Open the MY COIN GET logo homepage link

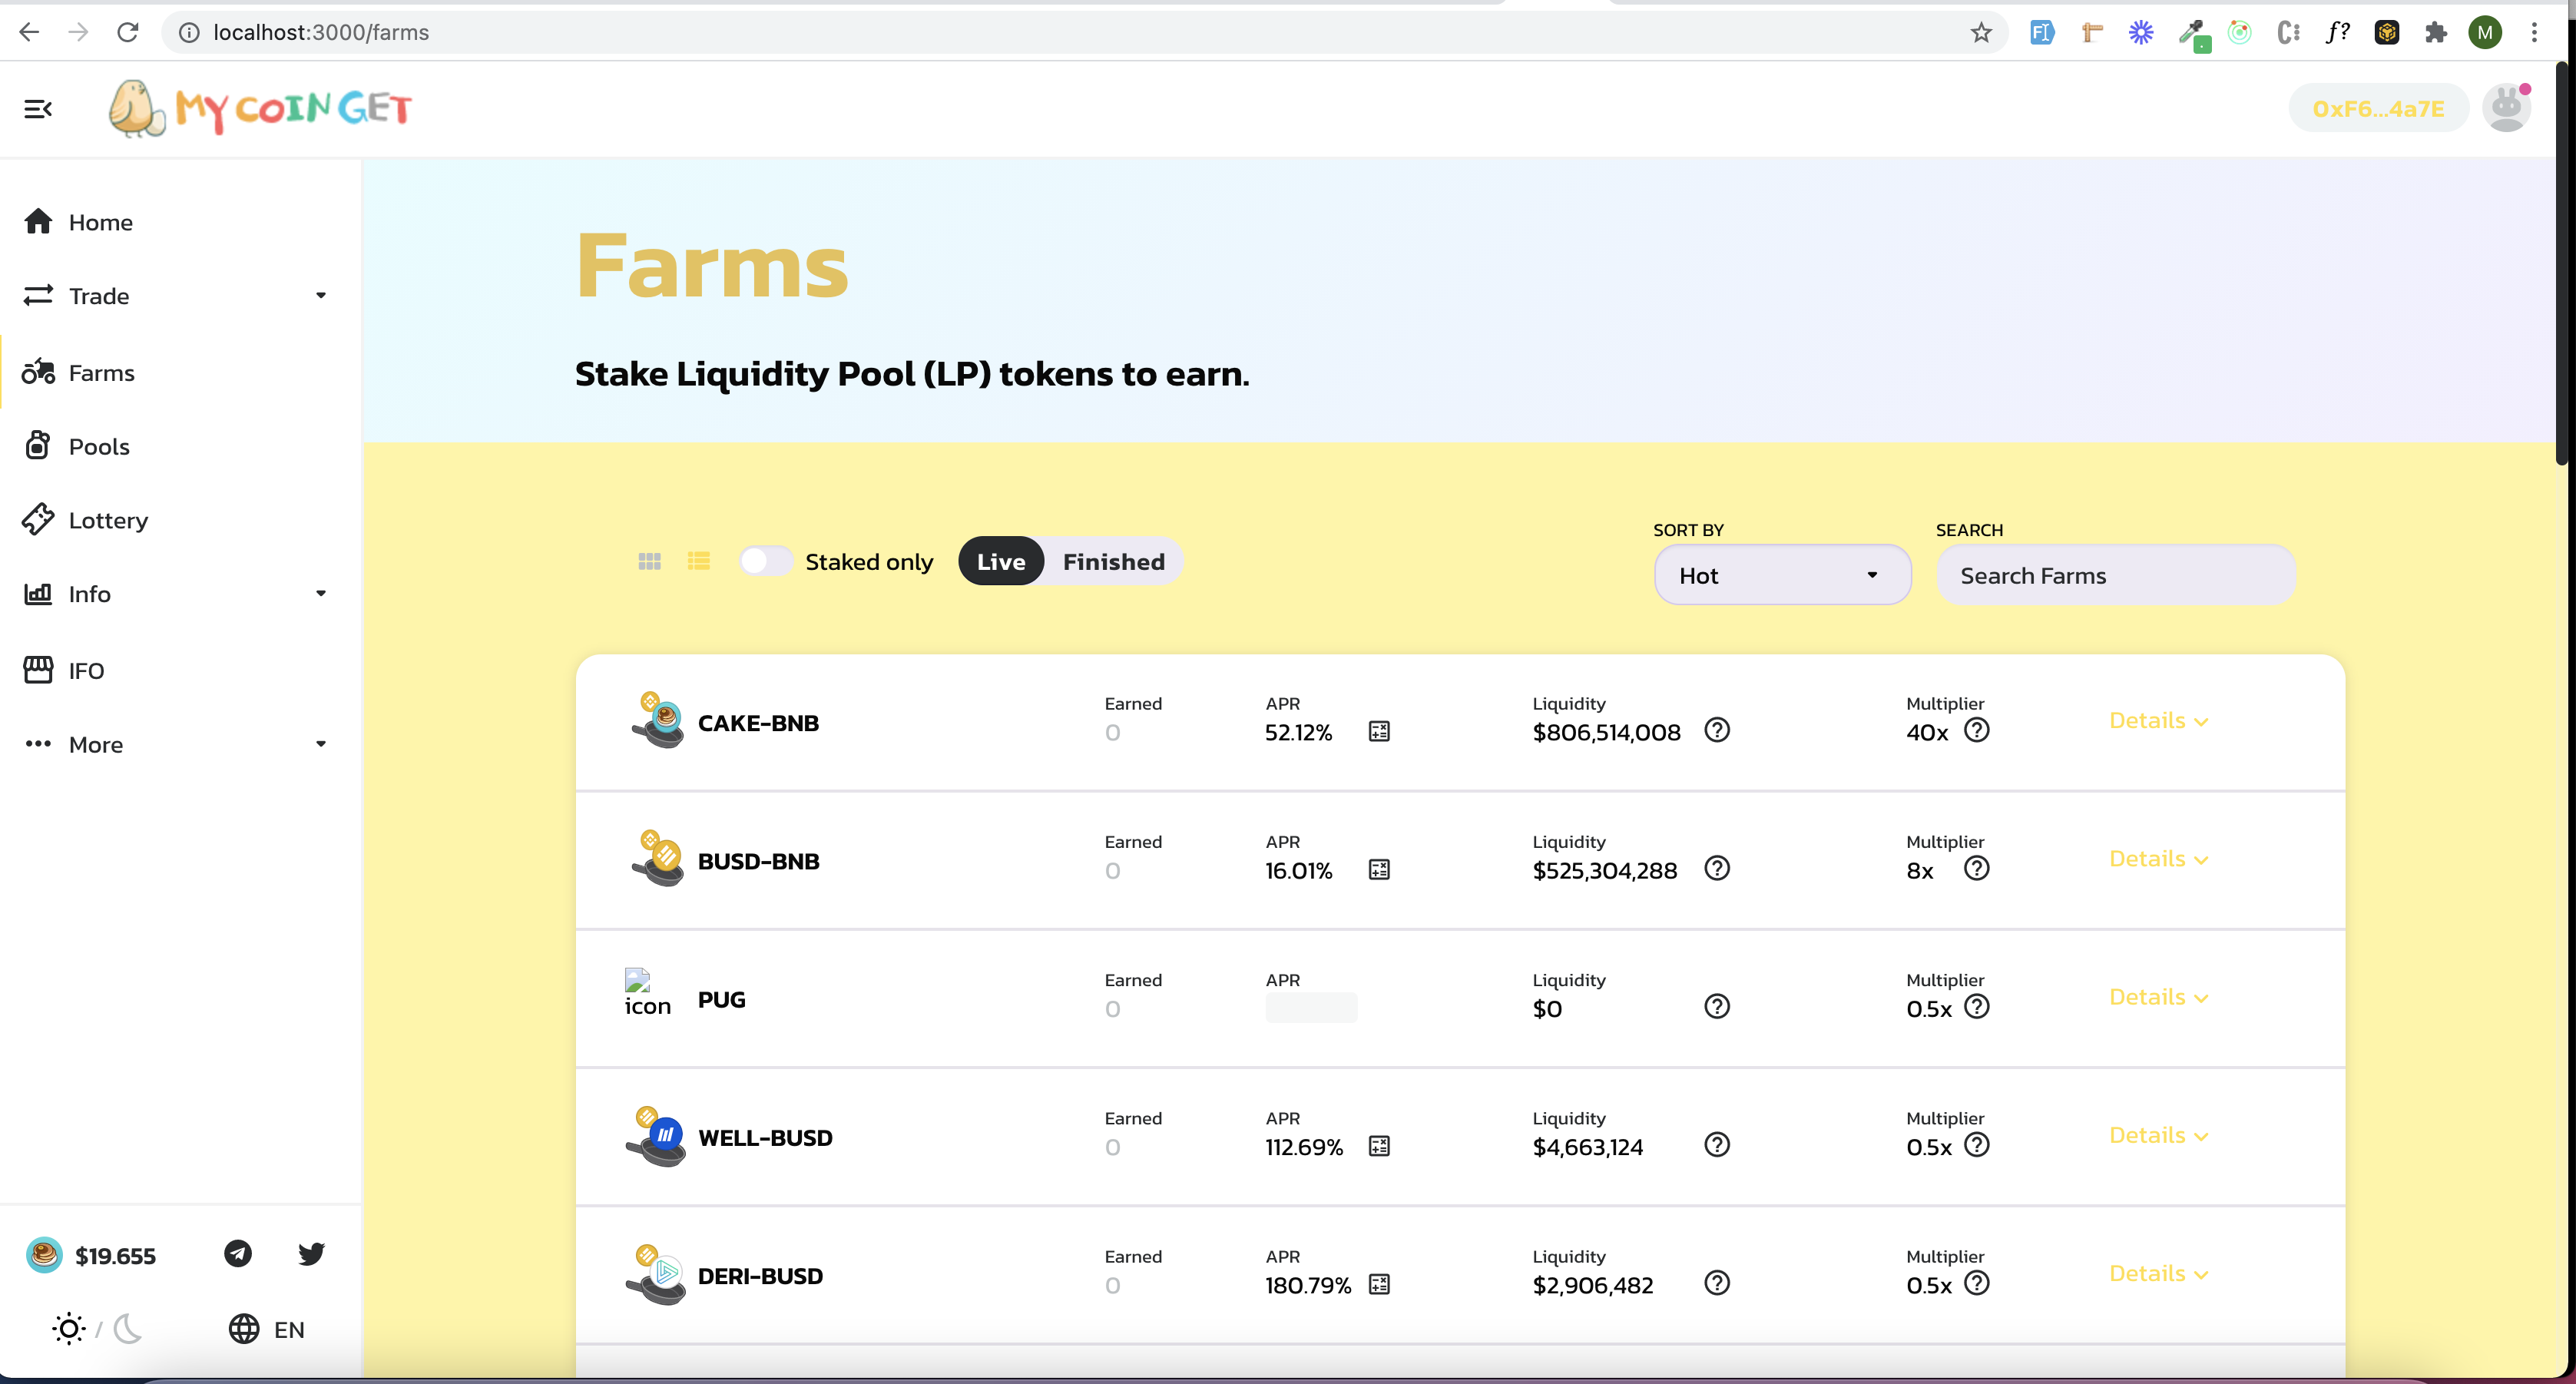pyautogui.click(x=260, y=108)
